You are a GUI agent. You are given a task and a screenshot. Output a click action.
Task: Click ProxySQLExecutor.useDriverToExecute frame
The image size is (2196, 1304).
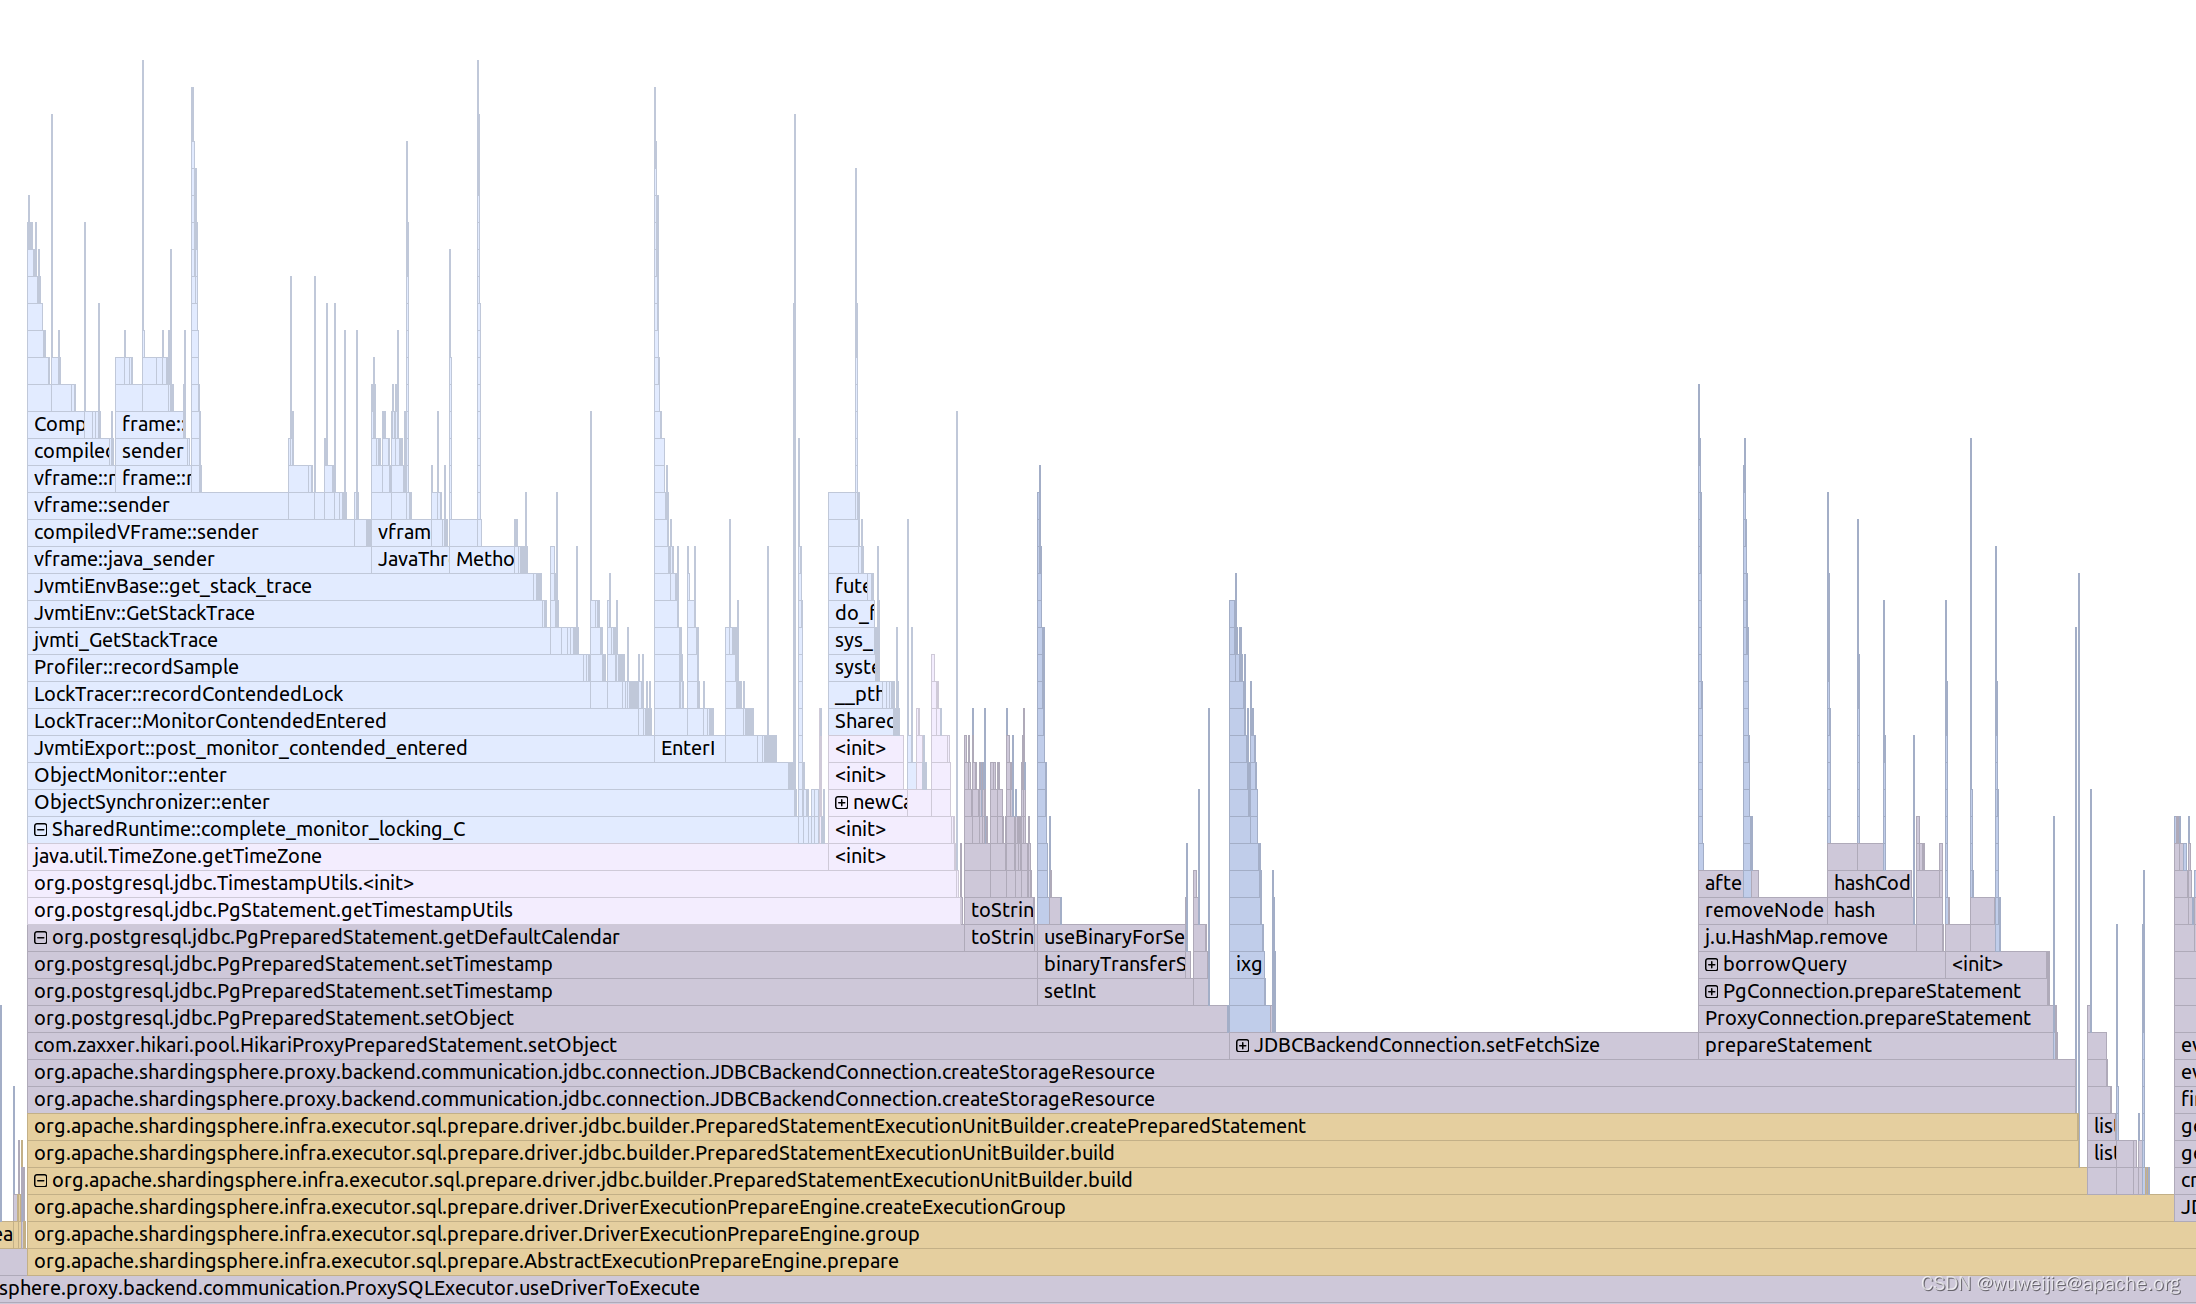[1098, 1288]
